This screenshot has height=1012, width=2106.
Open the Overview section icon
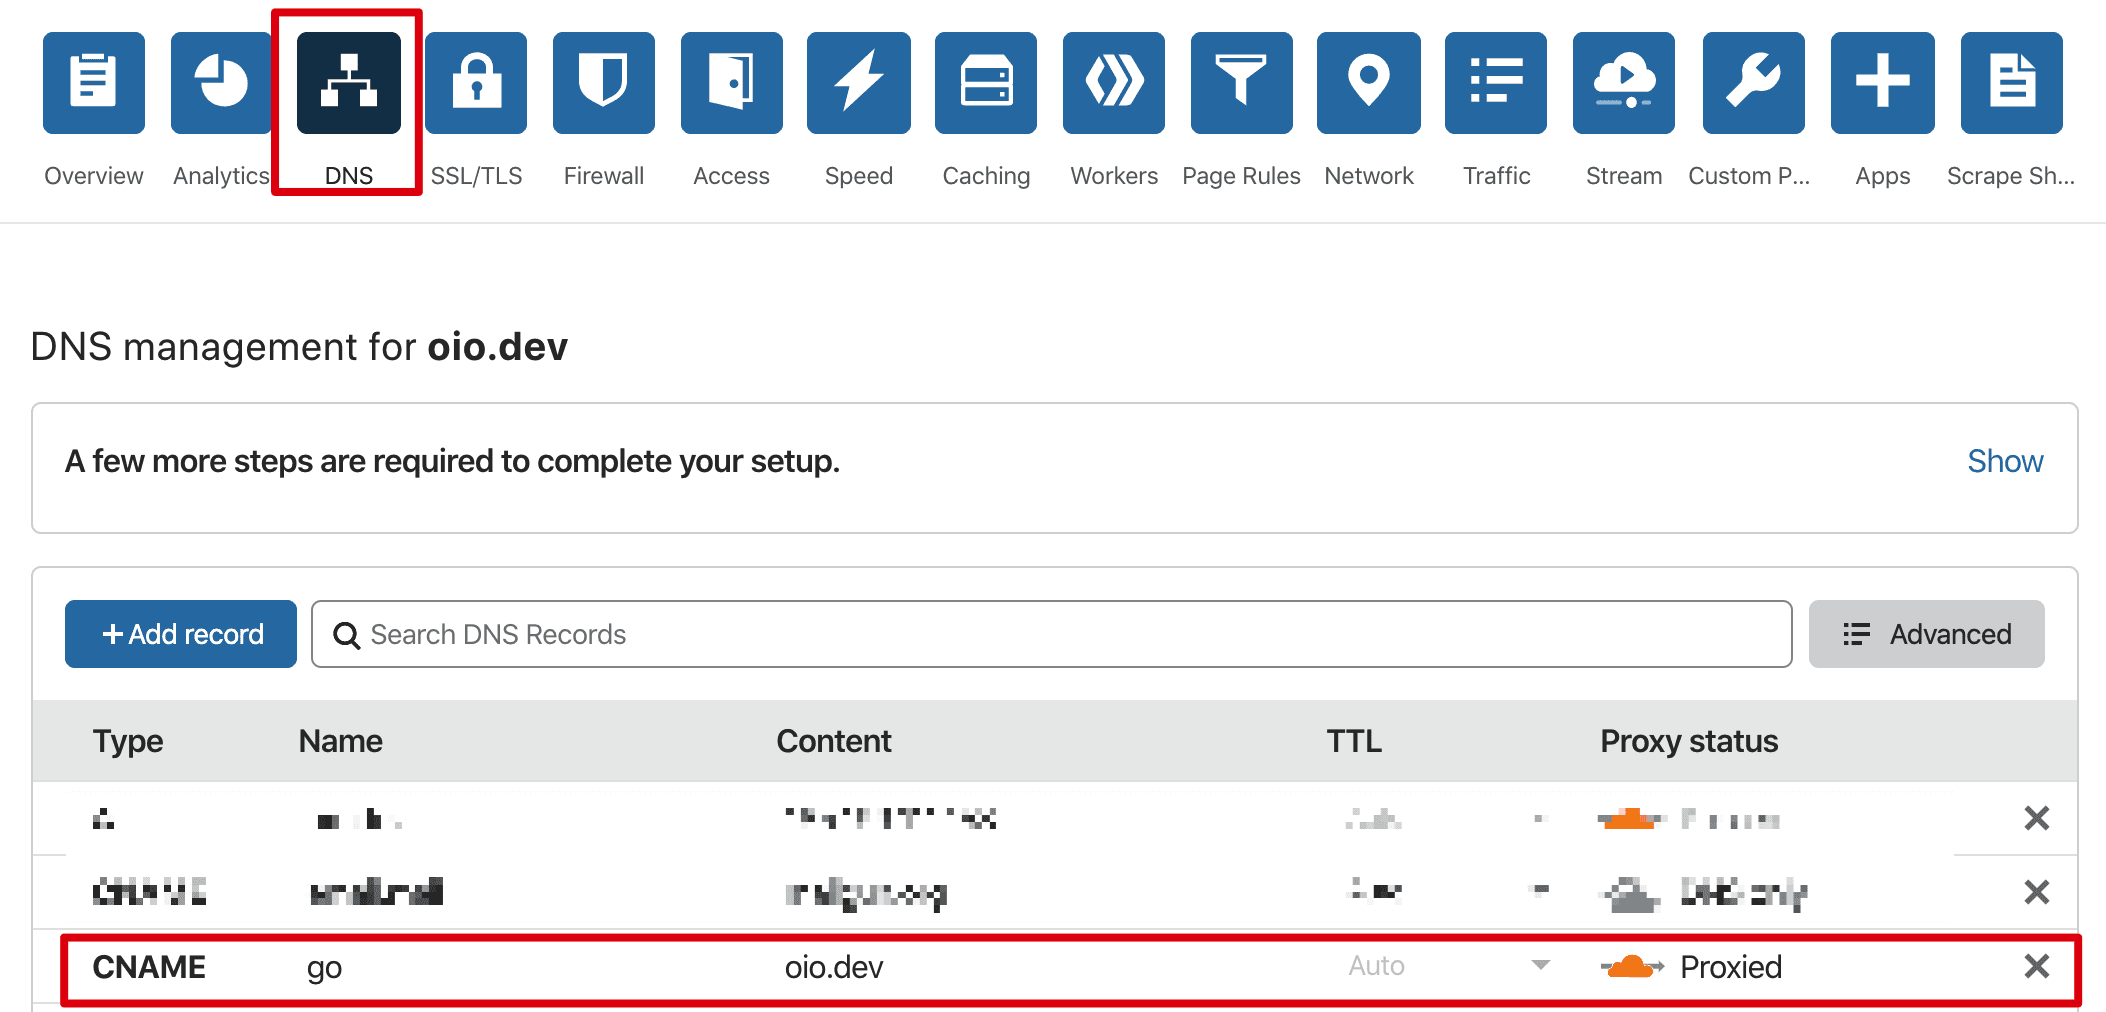[x=94, y=83]
